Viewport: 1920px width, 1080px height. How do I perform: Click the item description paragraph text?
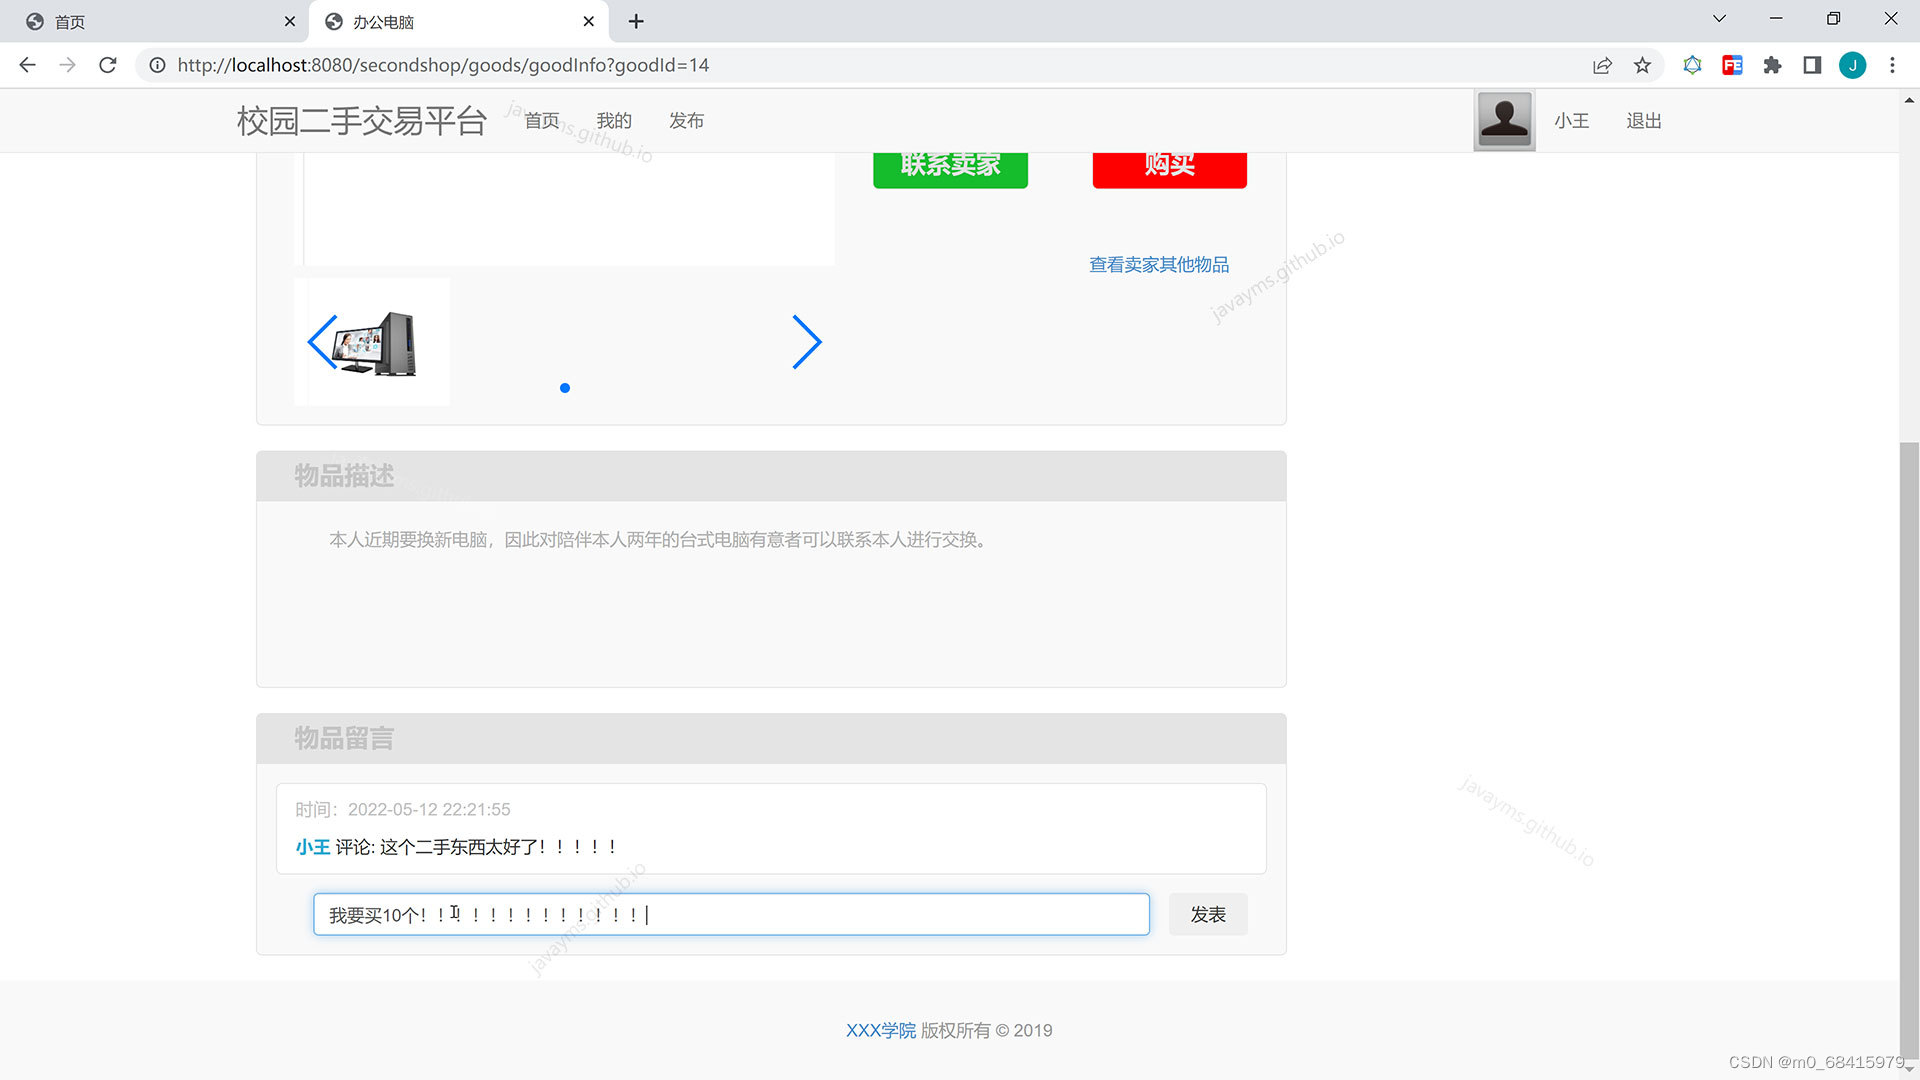660,540
